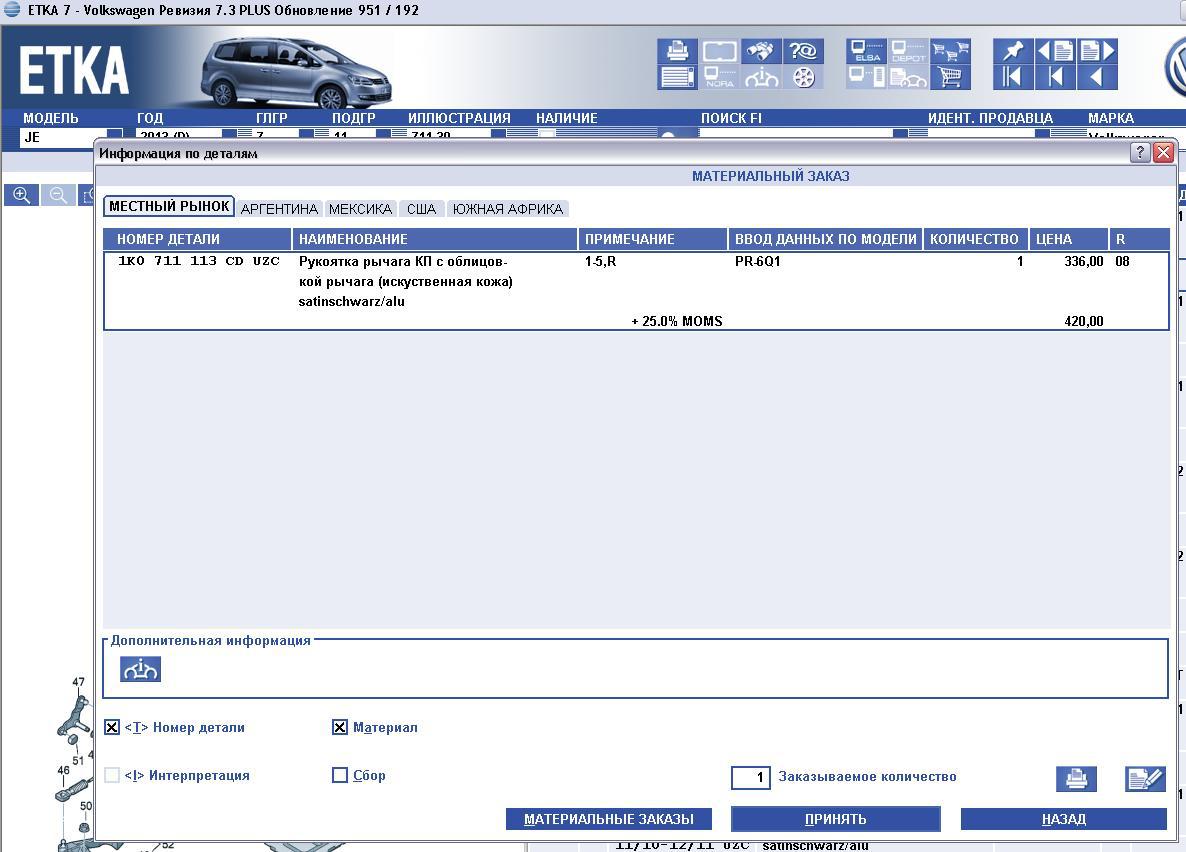The height and width of the screenshot is (852, 1186).
Task: Click the НАЗАД button
Action: coord(1063,819)
